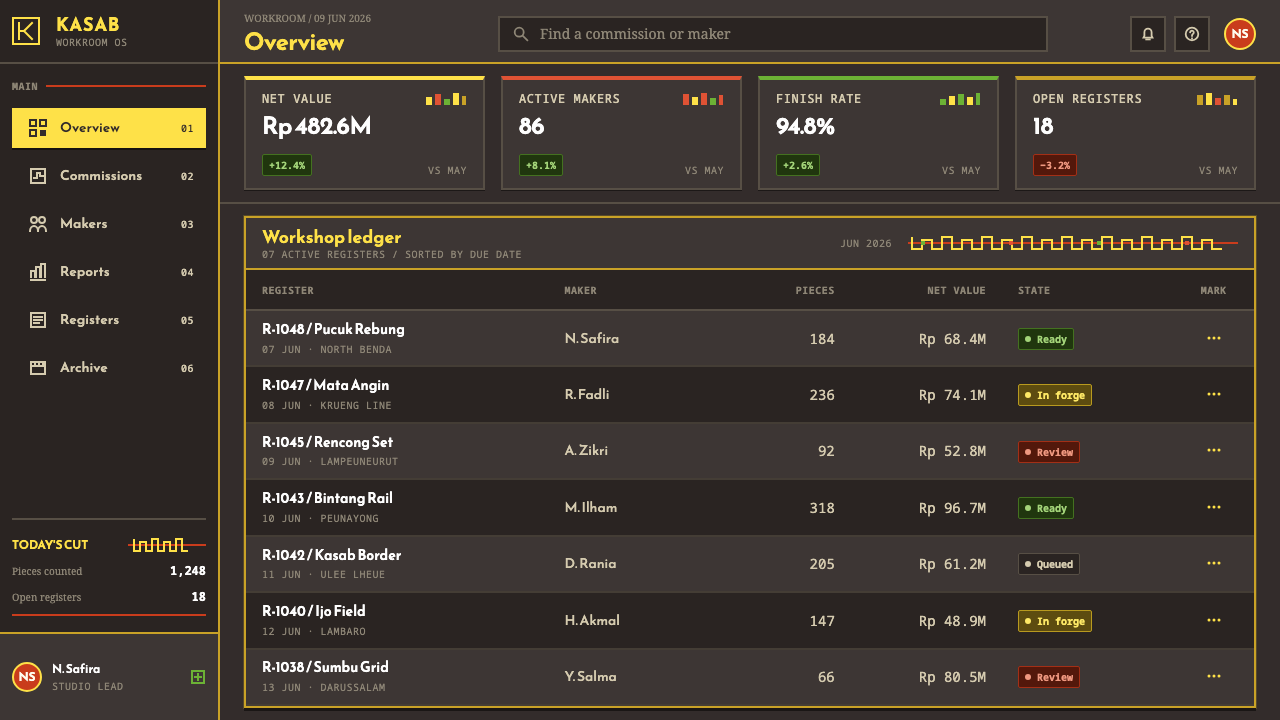Select Reports in the sidebar
Viewport: 1280px width, 720px height.
coord(109,272)
